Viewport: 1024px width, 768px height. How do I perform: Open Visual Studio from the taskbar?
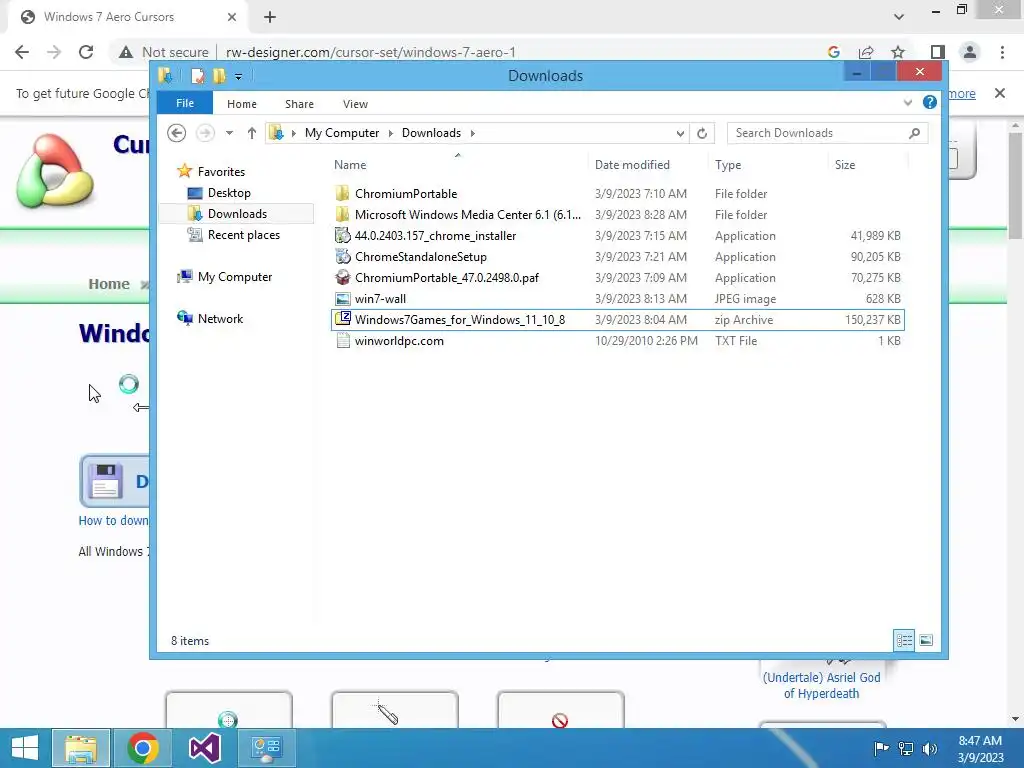204,748
